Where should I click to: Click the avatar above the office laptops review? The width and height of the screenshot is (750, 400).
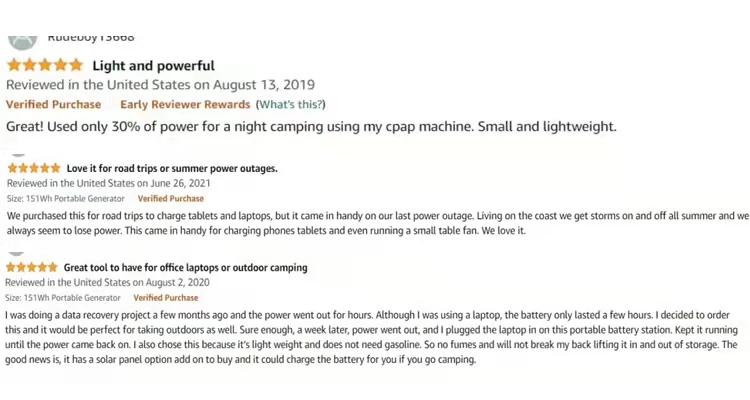[16, 254]
